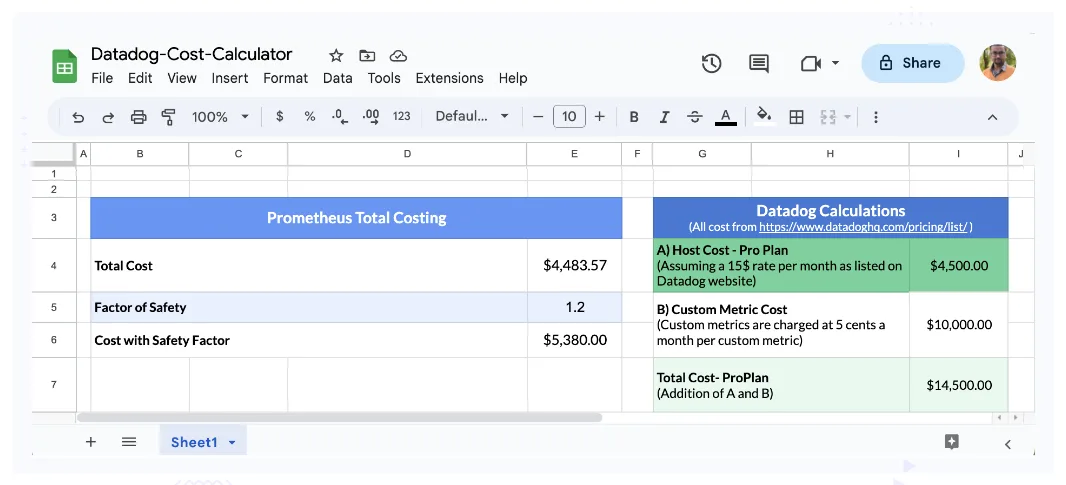Toggle strikethrough formatting
1066x485 pixels.
click(x=695, y=117)
